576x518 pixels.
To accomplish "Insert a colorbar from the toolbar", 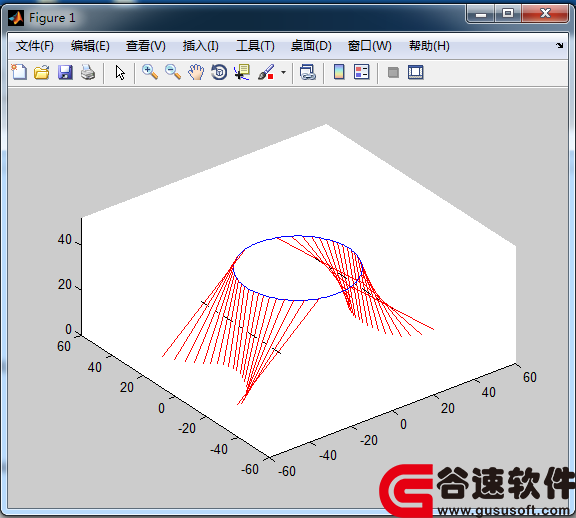I will click(339, 72).
